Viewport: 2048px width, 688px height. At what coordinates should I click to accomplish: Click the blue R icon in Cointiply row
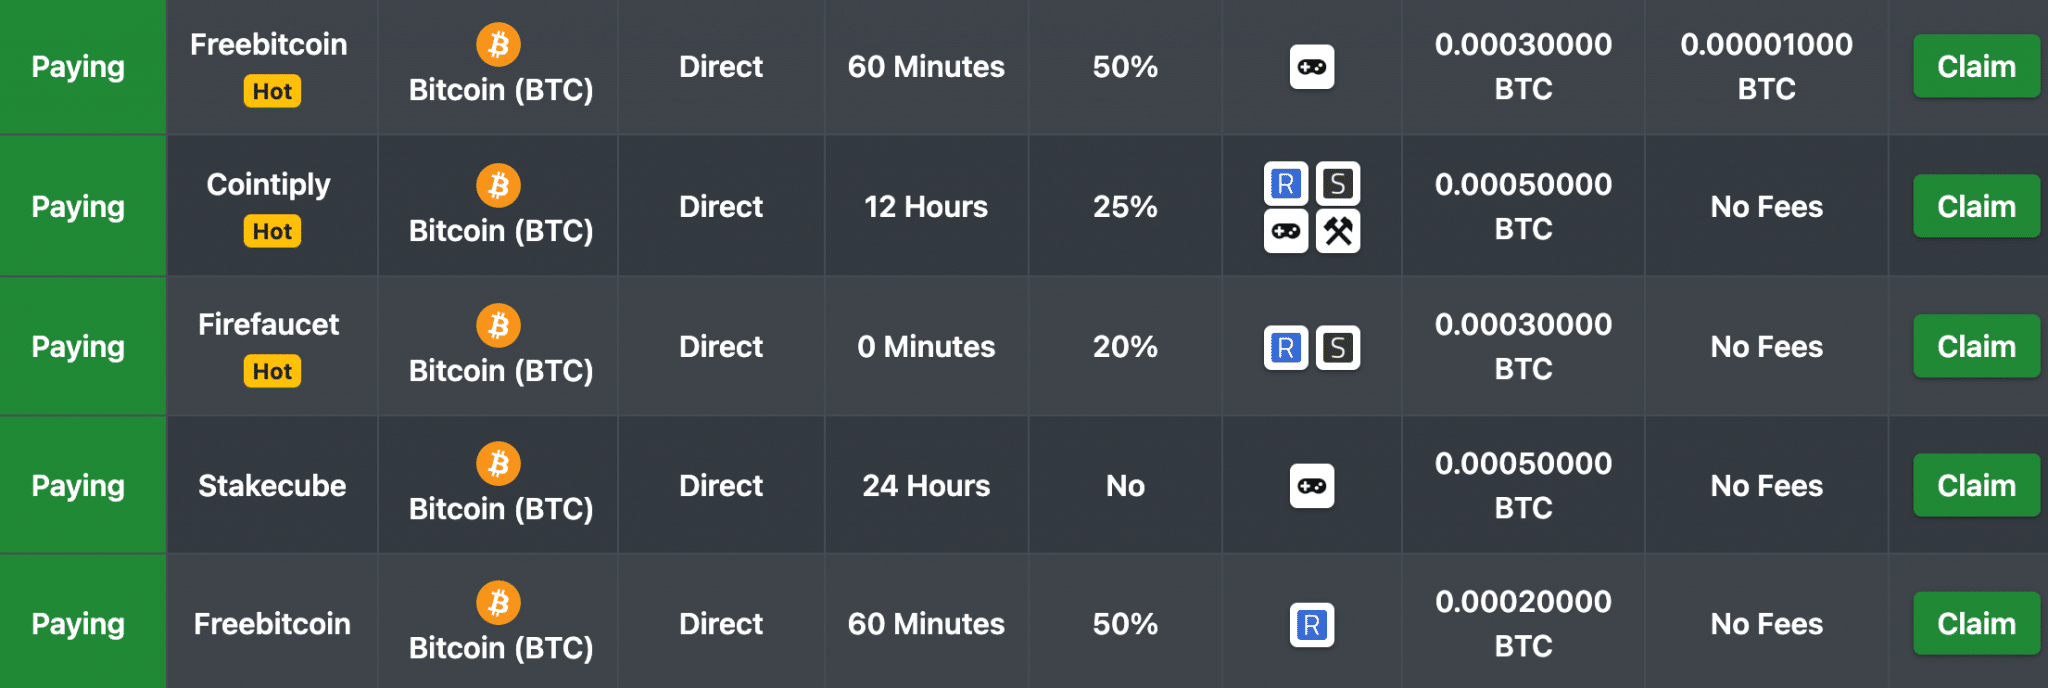1286,183
